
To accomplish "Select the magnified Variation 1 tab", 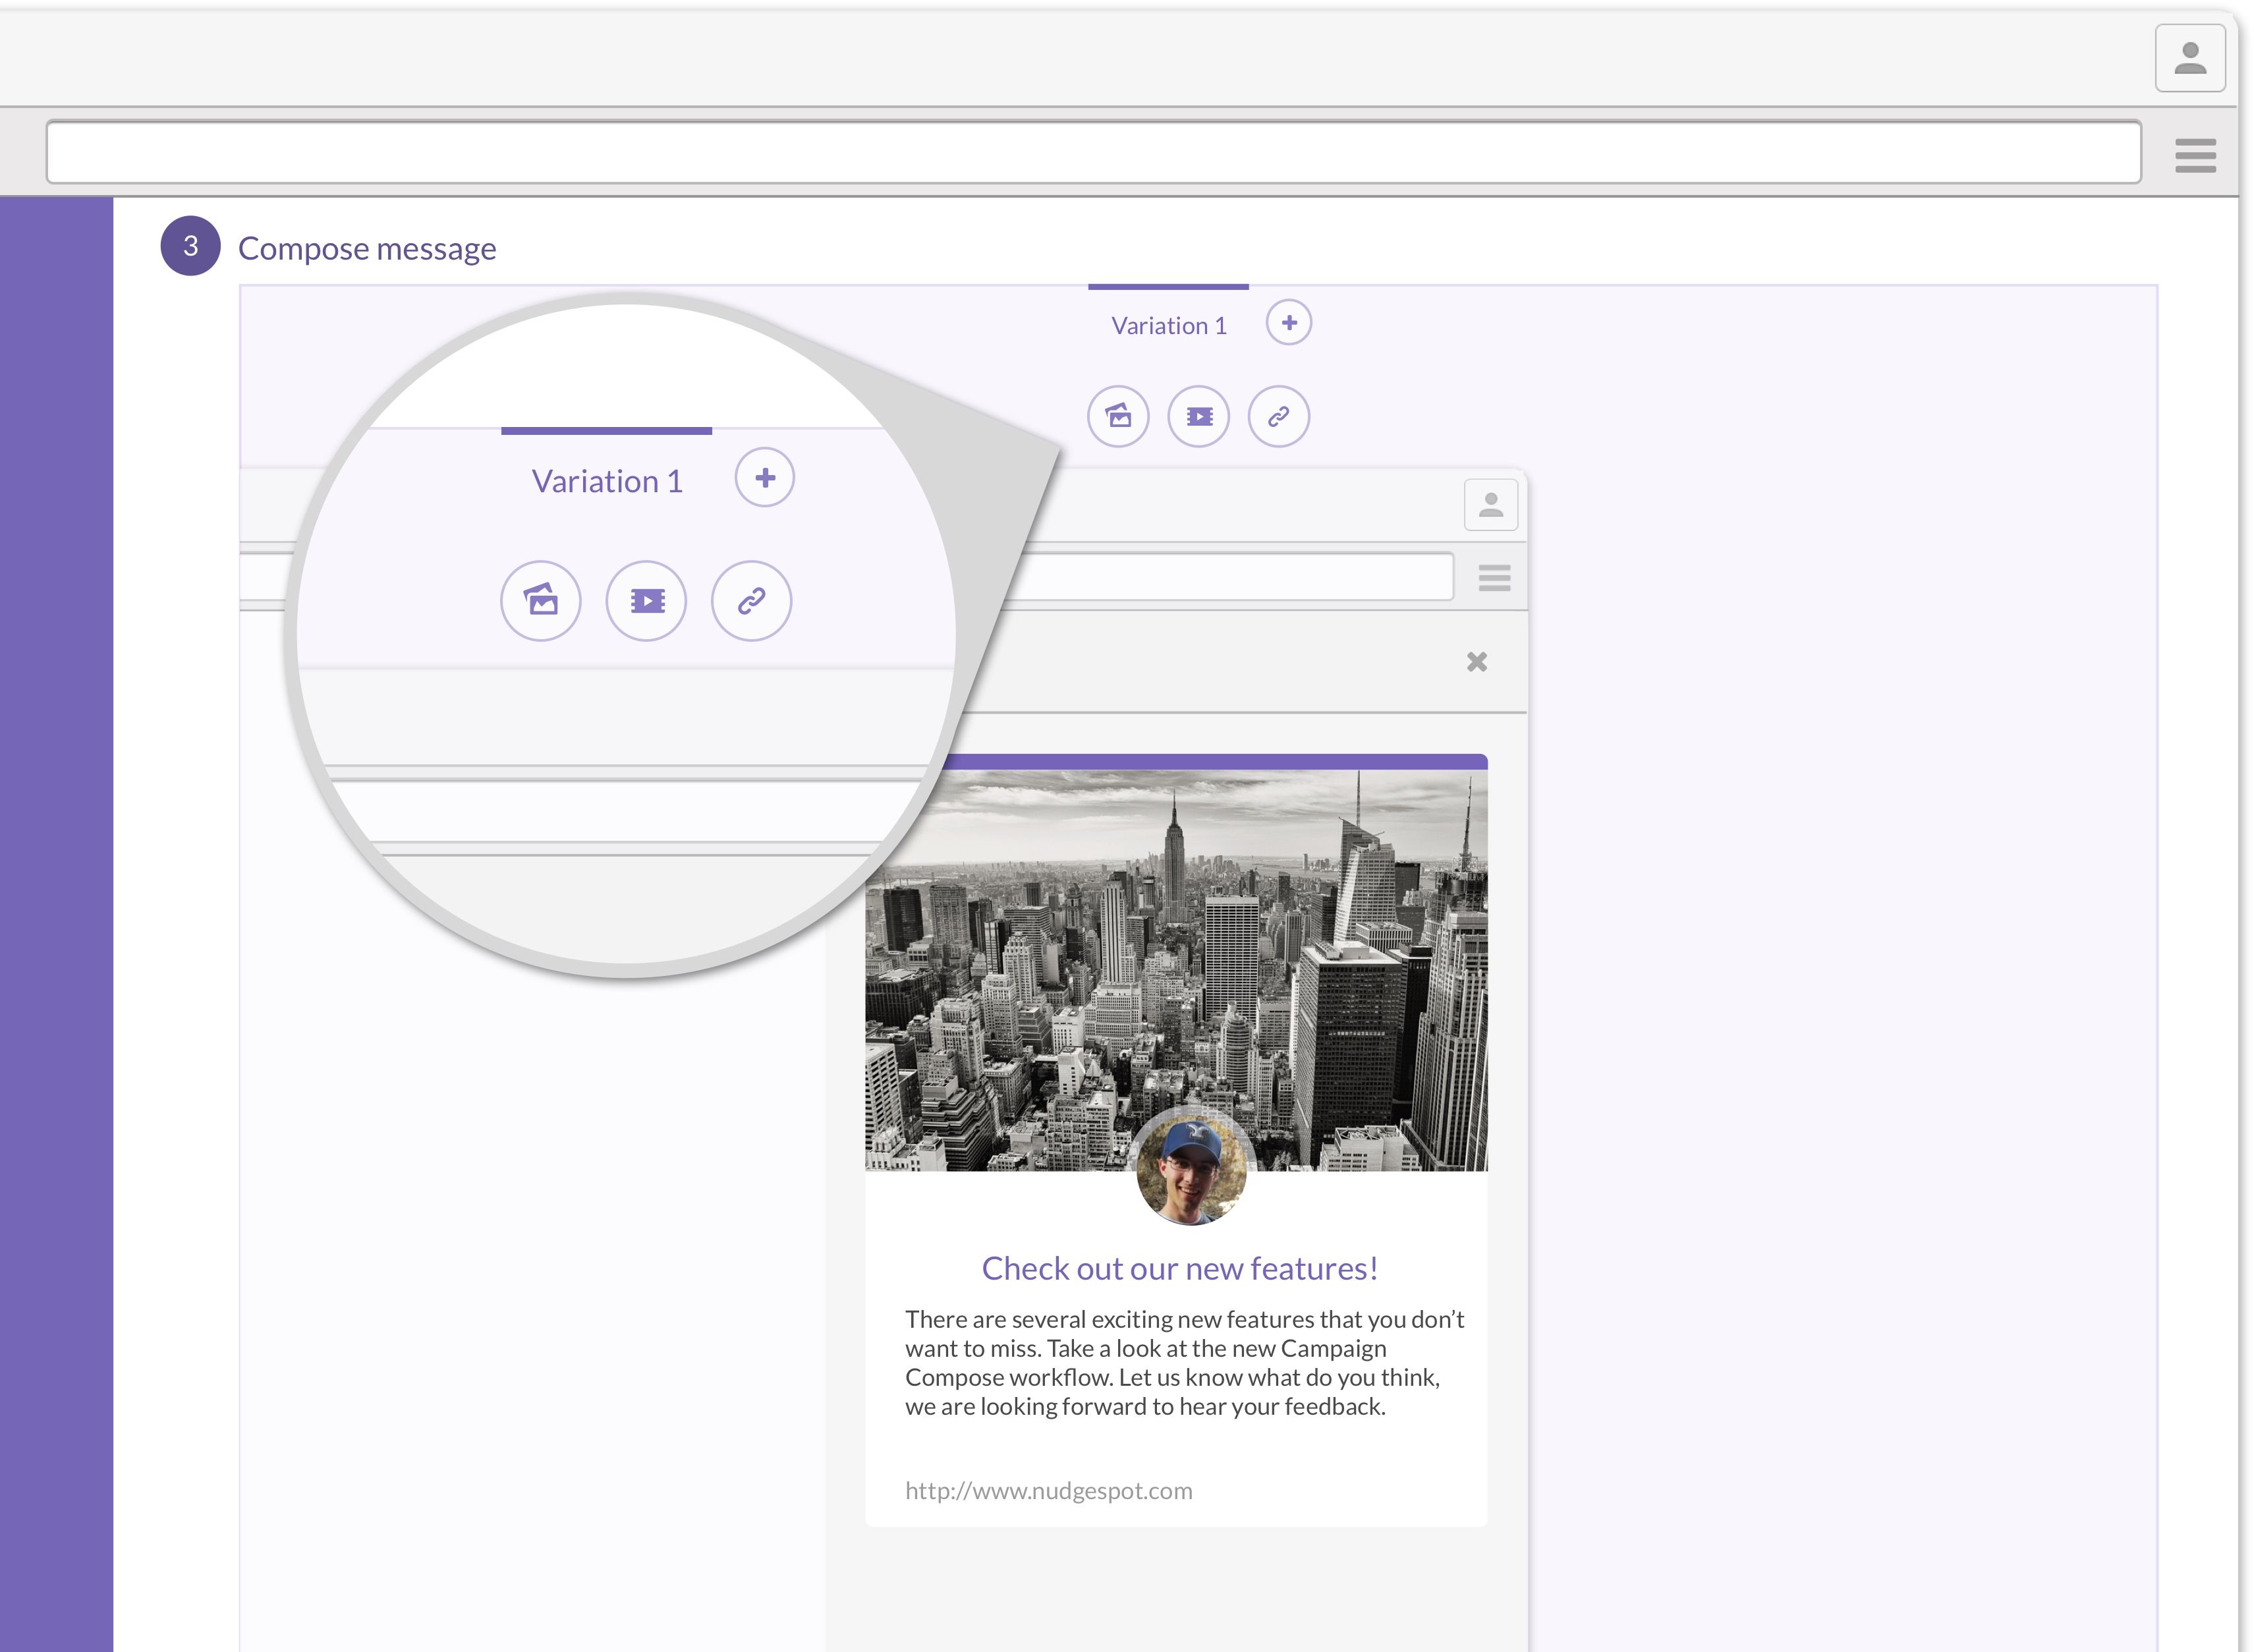I will point(607,481).
